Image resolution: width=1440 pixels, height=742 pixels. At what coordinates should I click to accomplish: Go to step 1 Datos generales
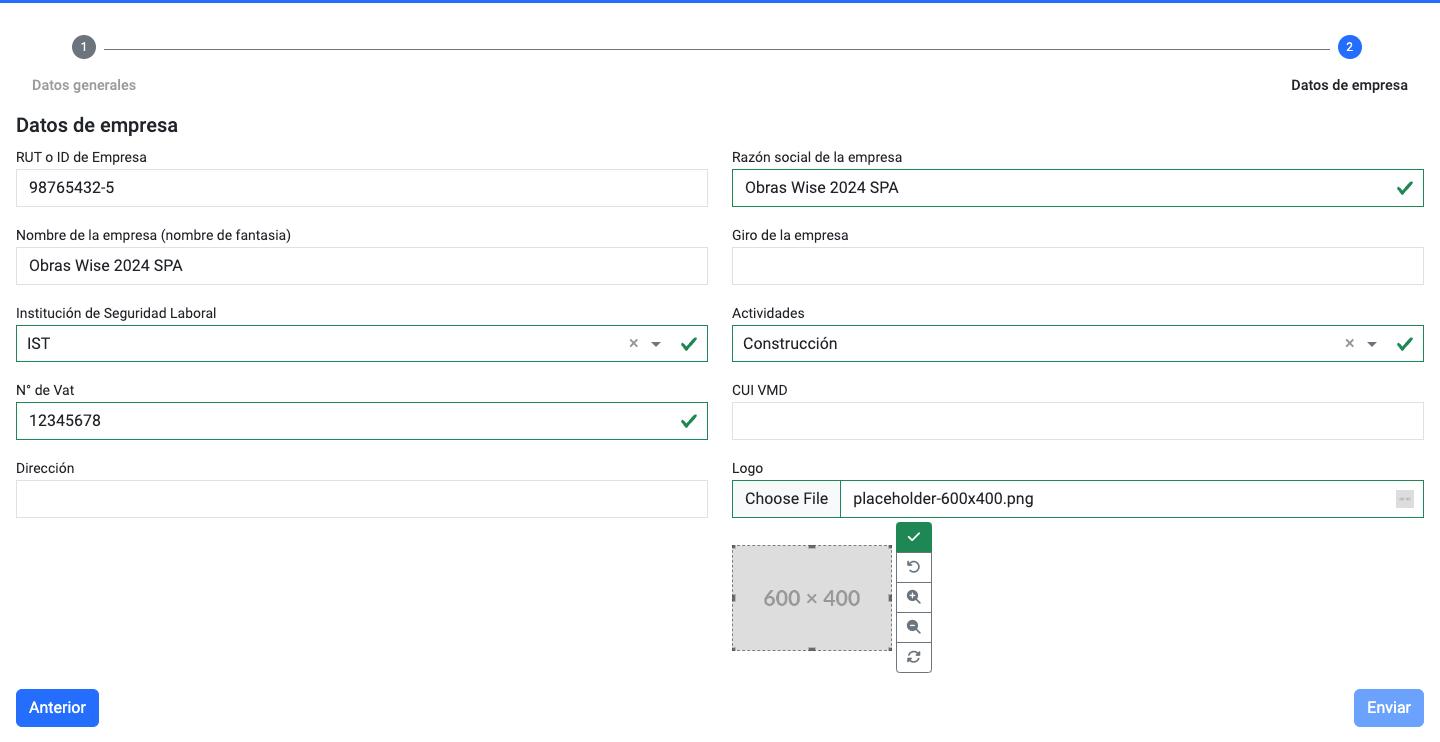(84, 47)
